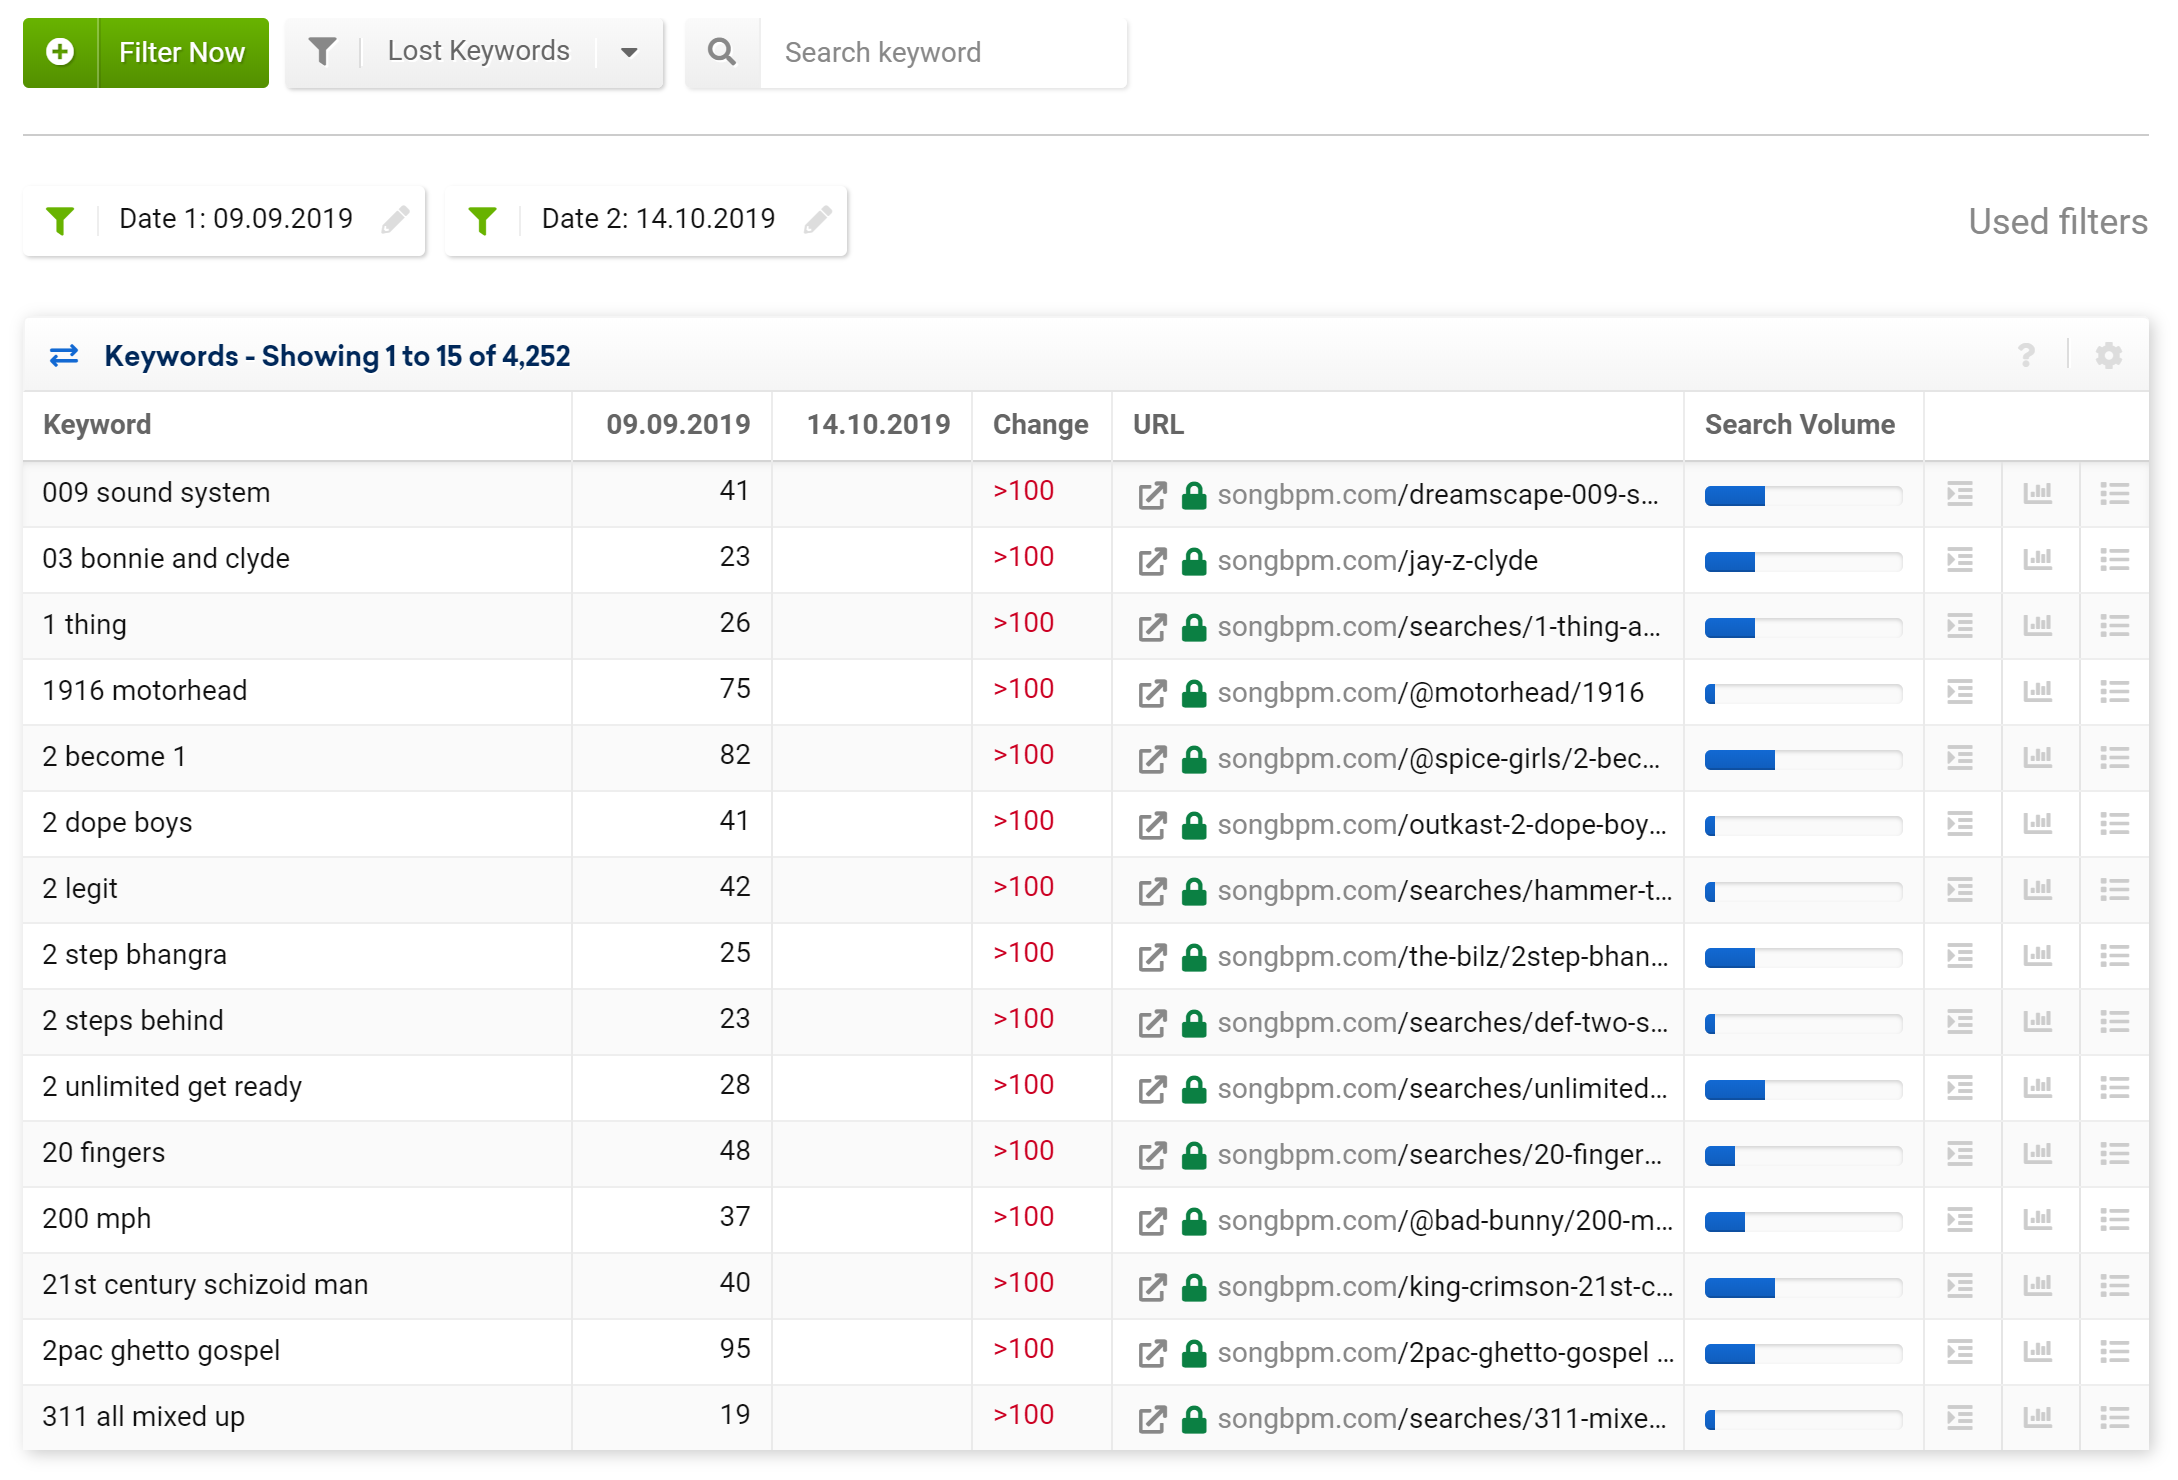This screenshot has height=1480, width=2178.
Task: Open the table settings gear icon
Action: point(2109,355)
